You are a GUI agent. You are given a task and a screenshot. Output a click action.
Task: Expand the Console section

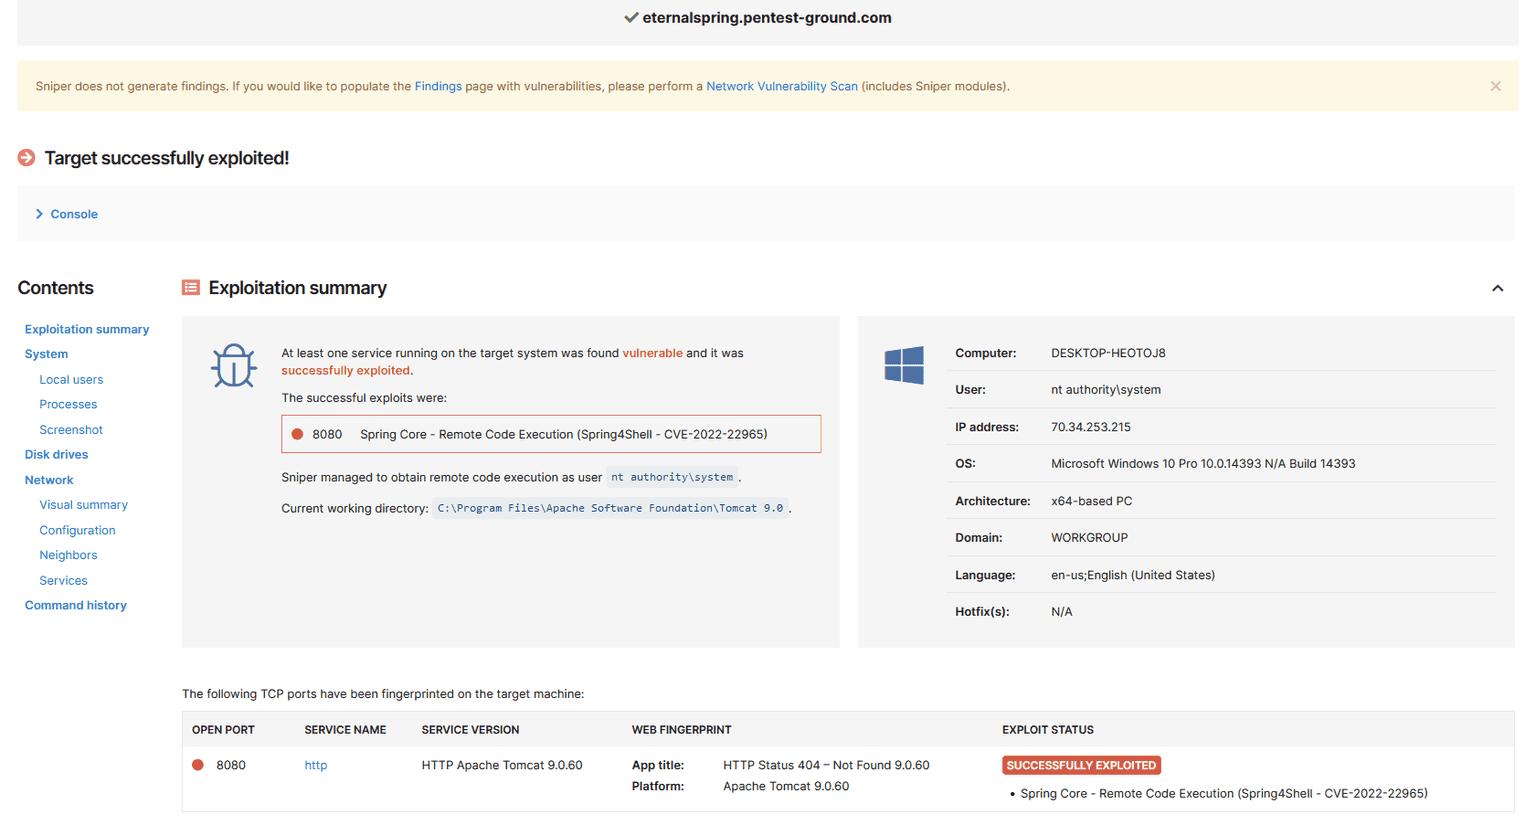(x=73, y=214)
